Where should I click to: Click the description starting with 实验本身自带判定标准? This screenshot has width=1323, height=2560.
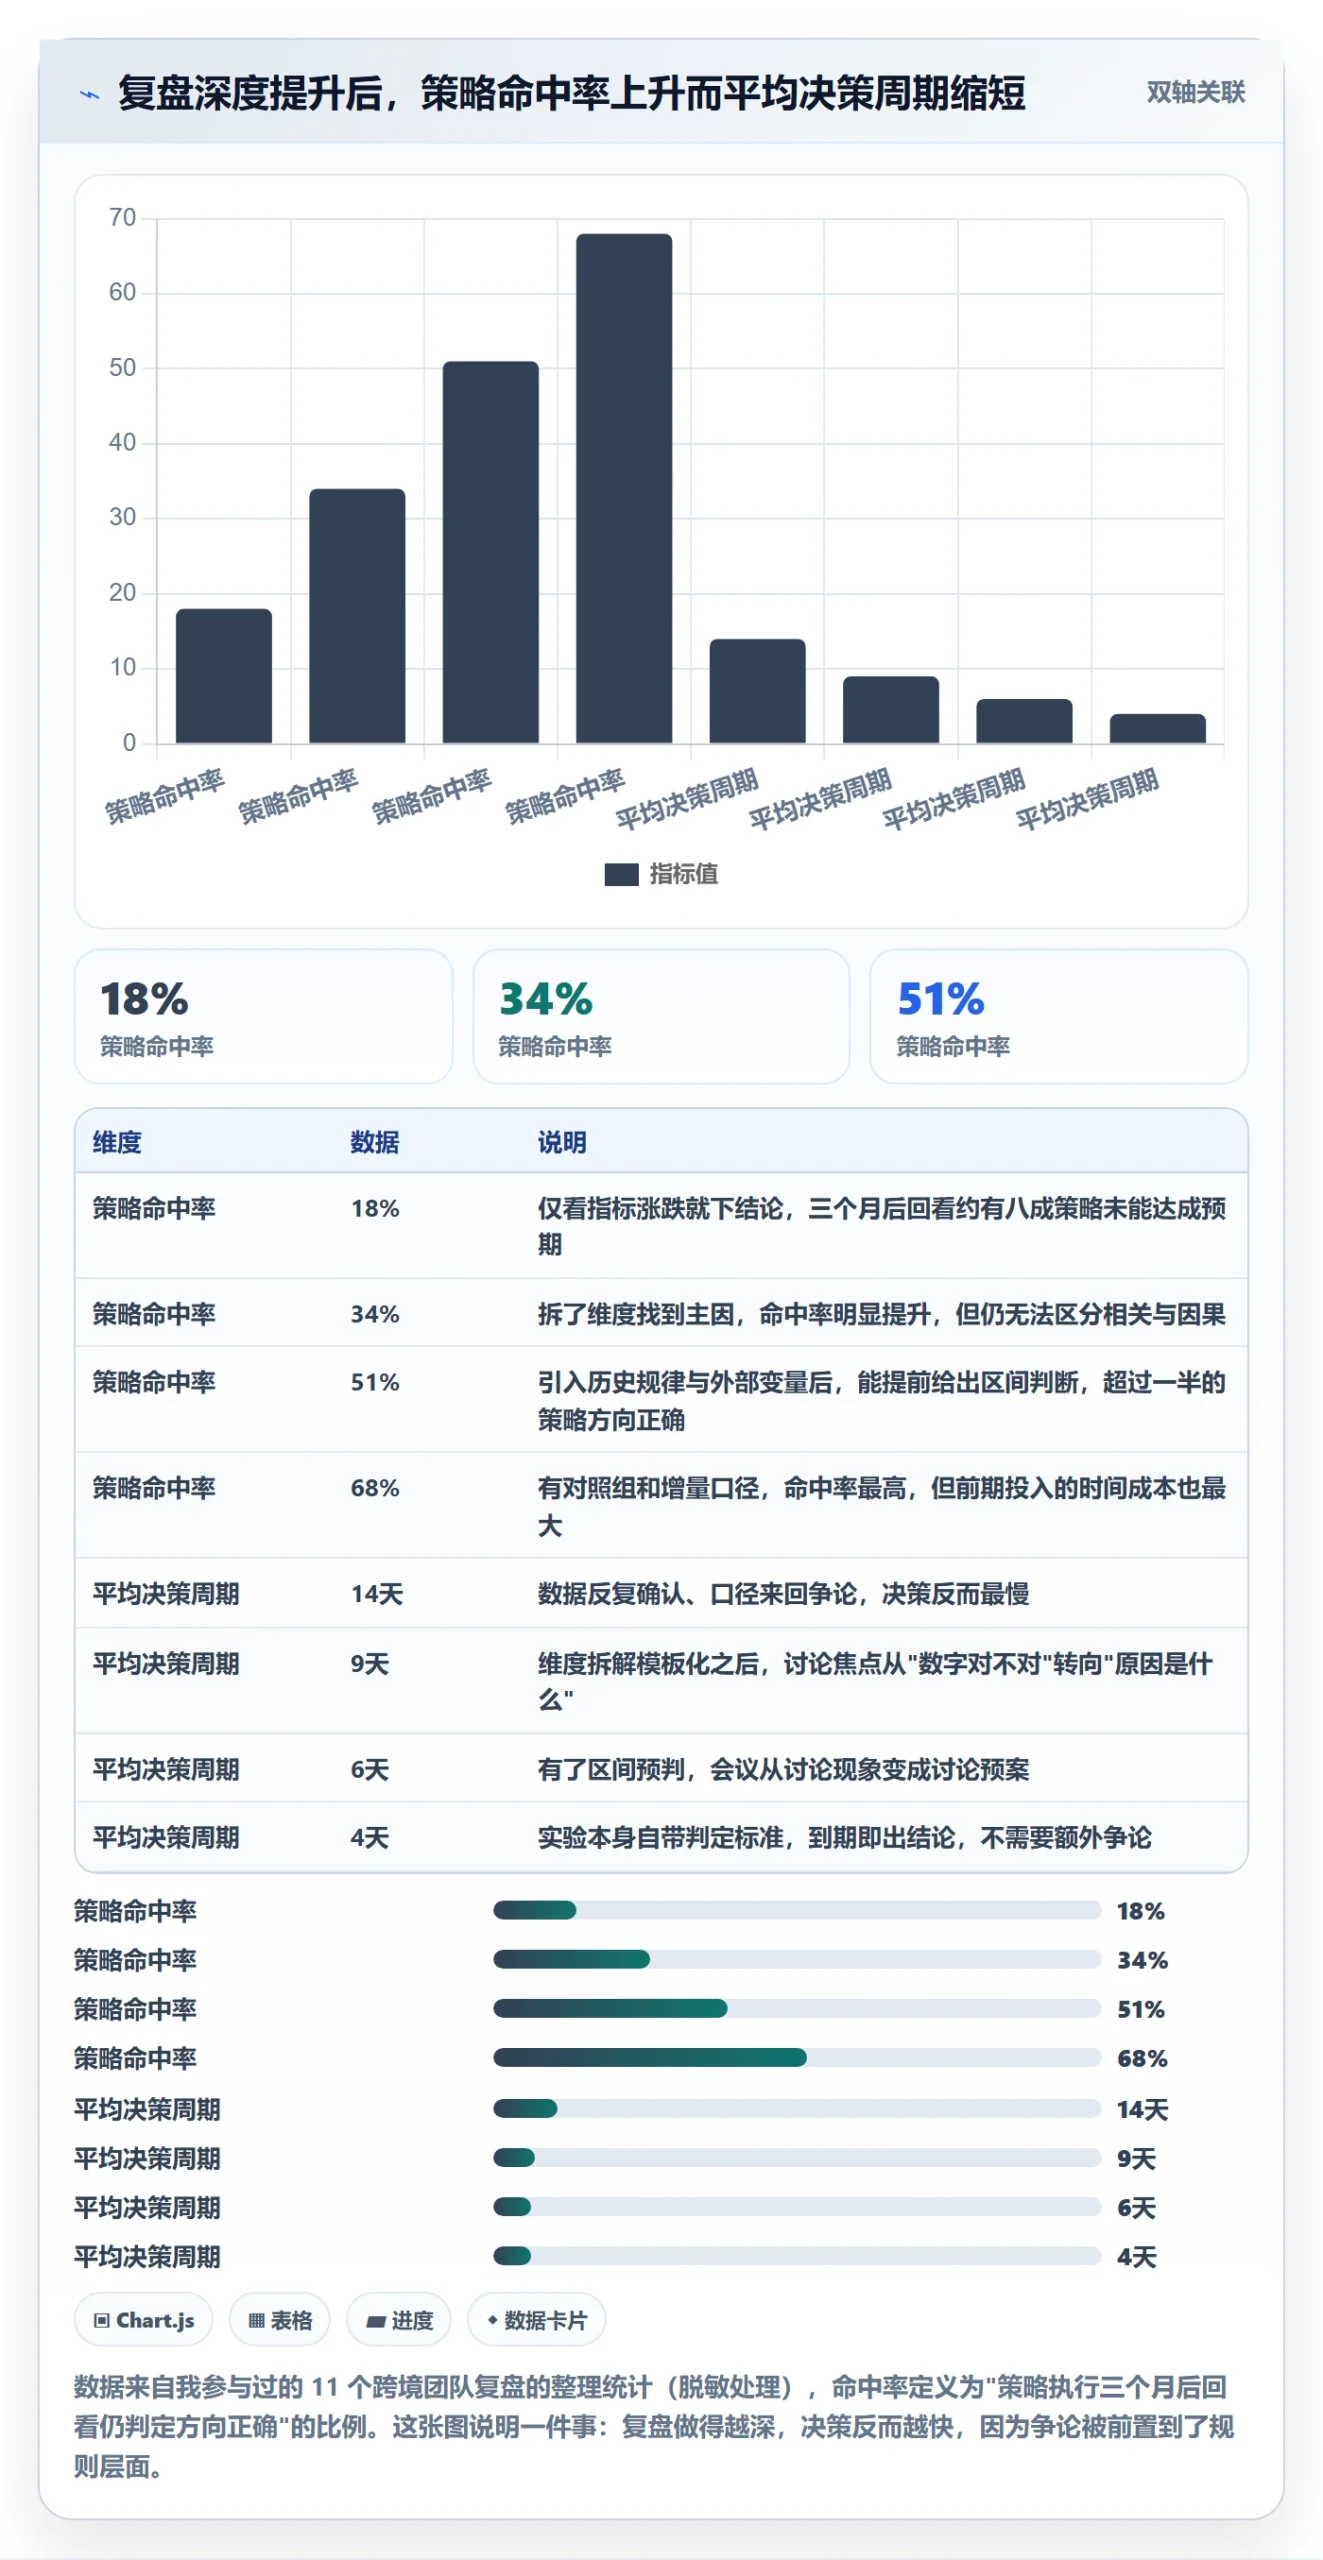845,1838
